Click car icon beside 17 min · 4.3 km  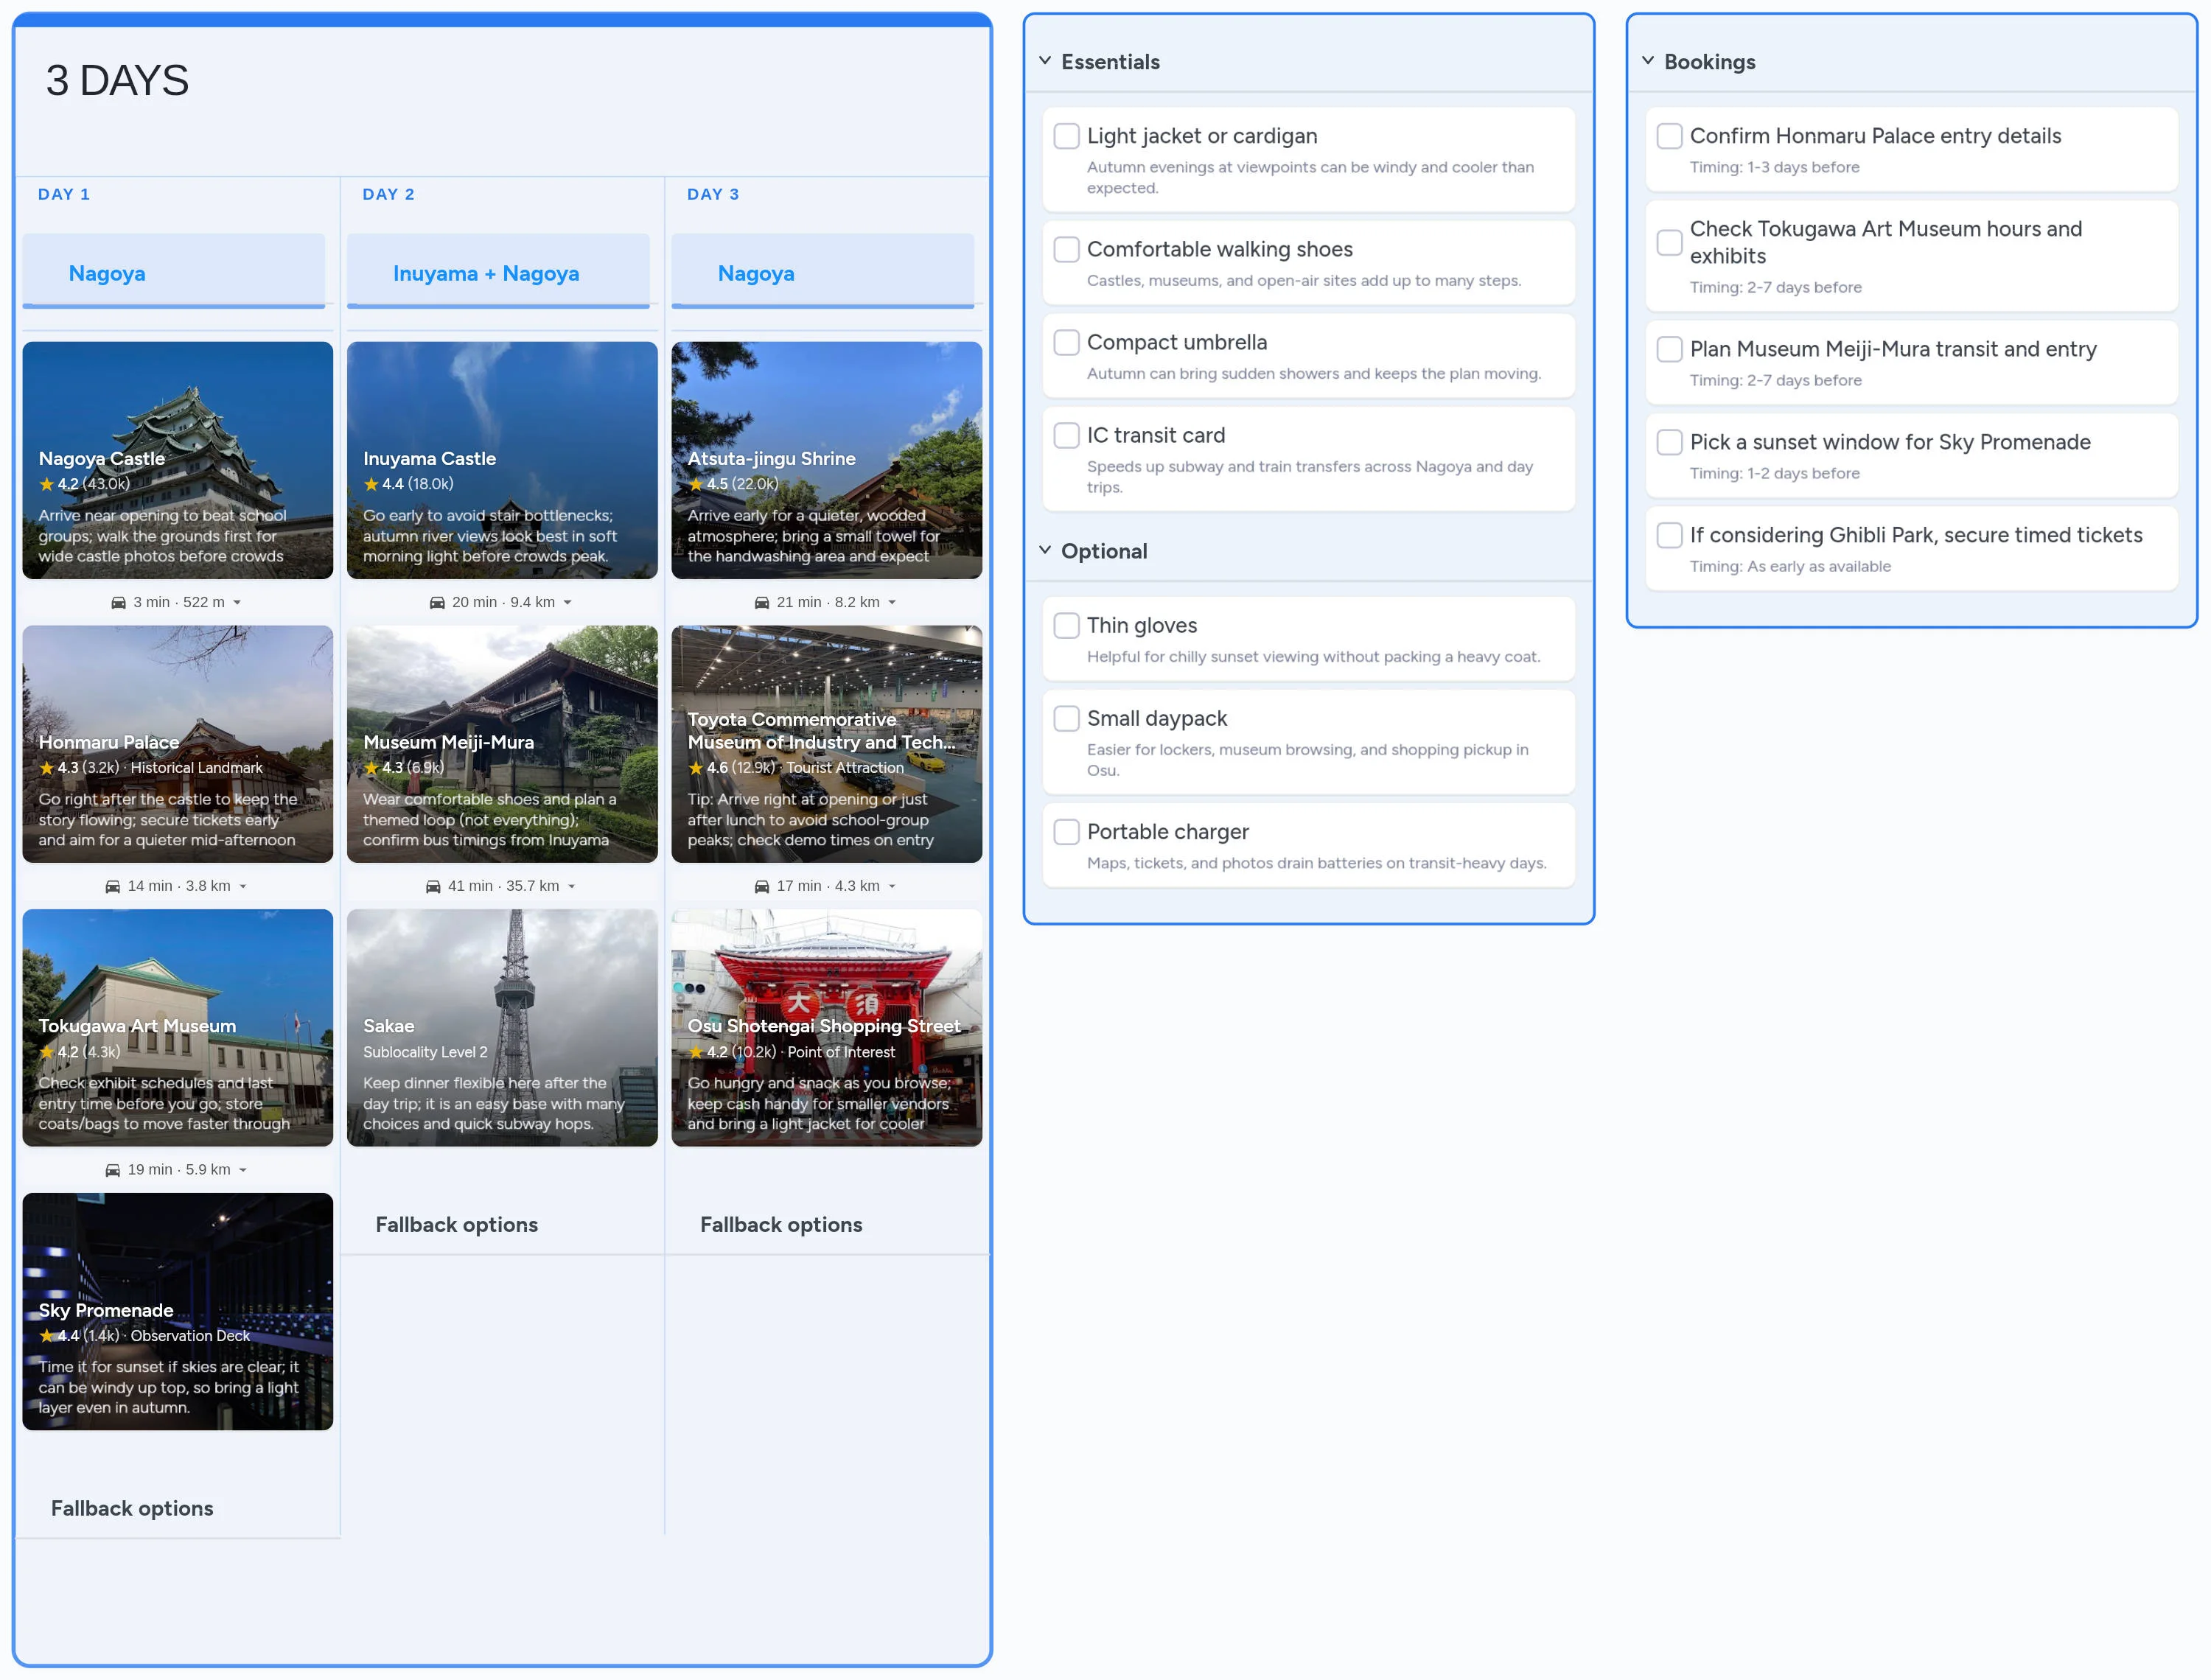pos(762,886)
